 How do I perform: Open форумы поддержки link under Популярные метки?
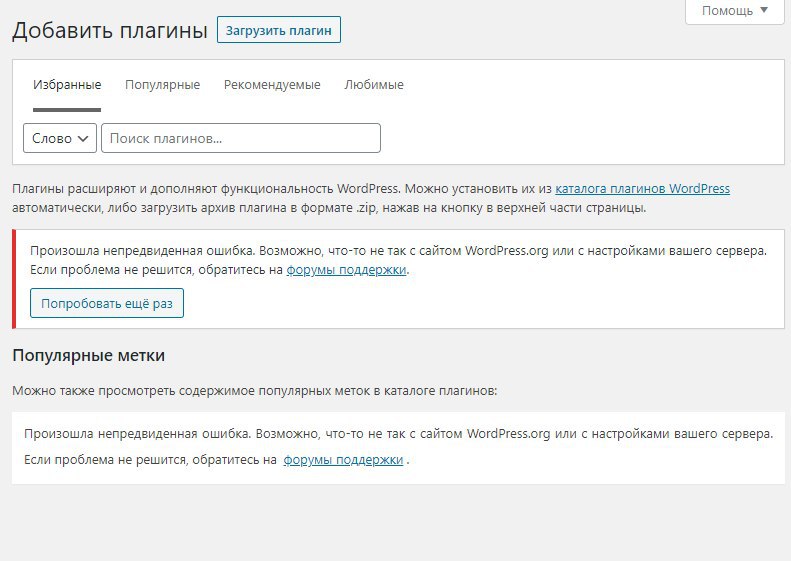coord(343,460)
